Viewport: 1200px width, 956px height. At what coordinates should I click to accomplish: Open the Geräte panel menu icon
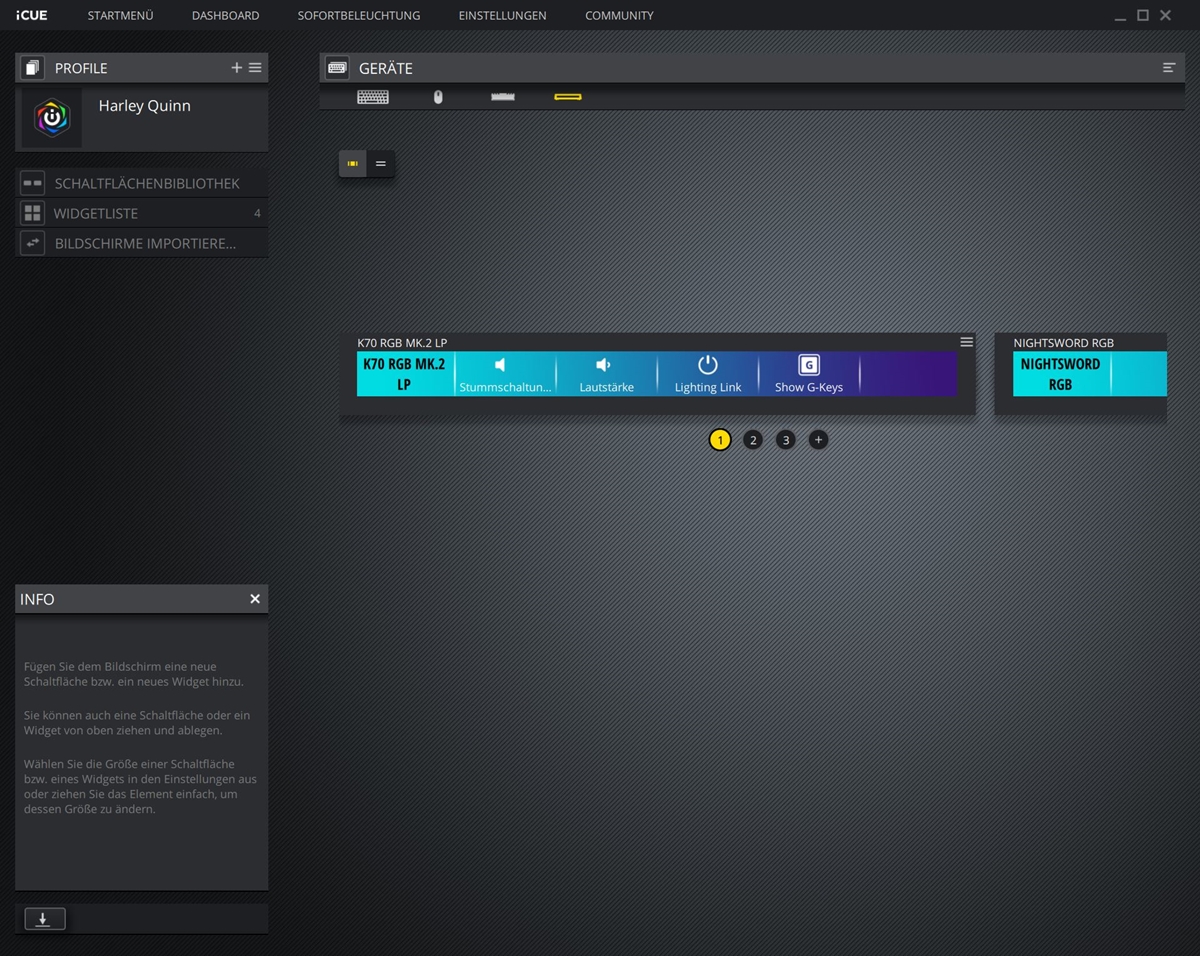pos(1169,68)
